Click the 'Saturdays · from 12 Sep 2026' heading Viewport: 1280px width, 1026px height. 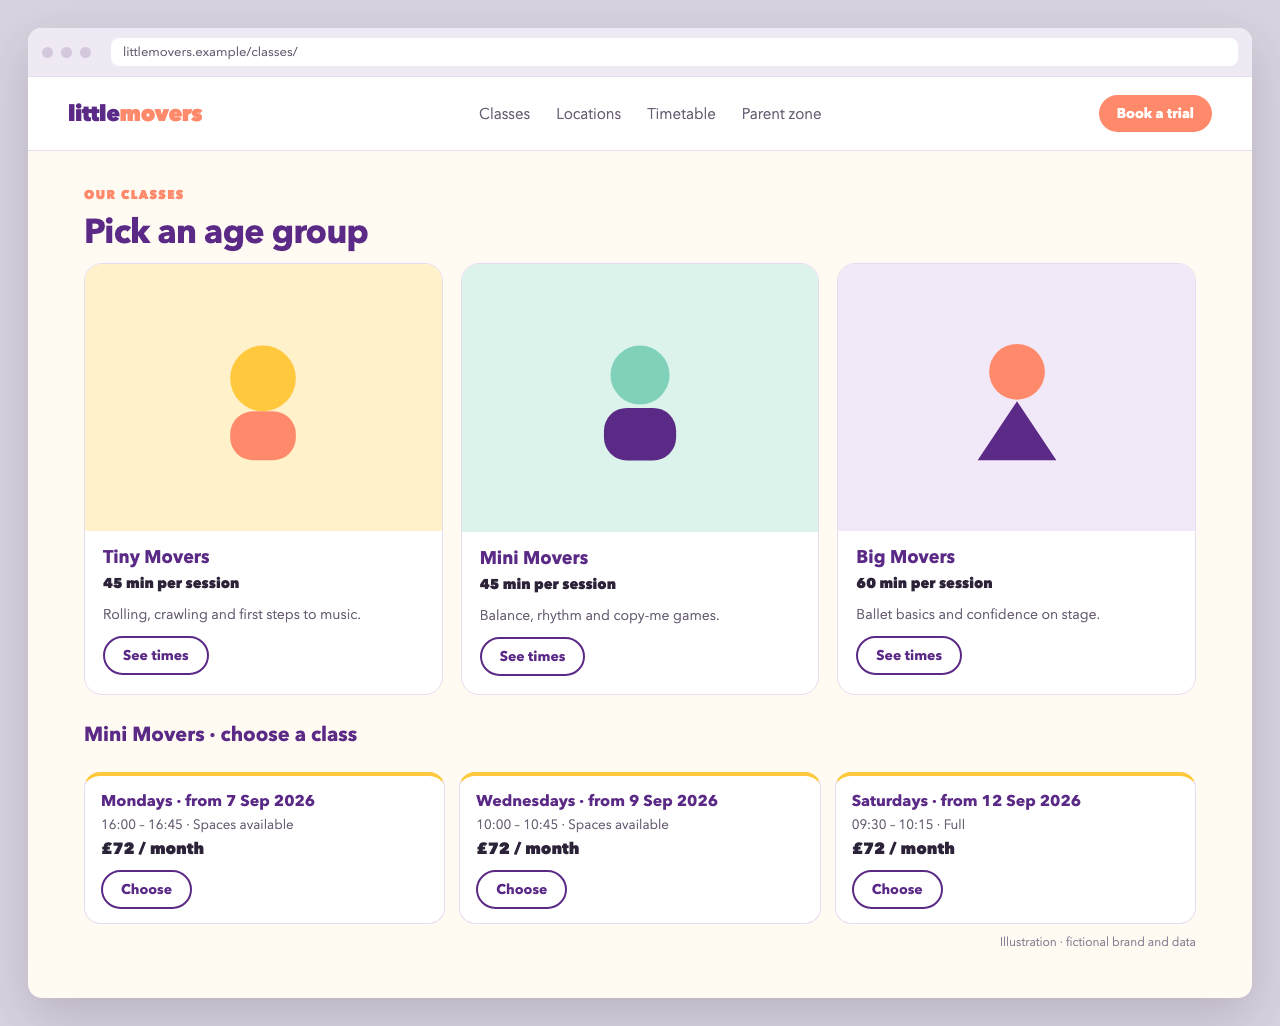click(966, 801)
